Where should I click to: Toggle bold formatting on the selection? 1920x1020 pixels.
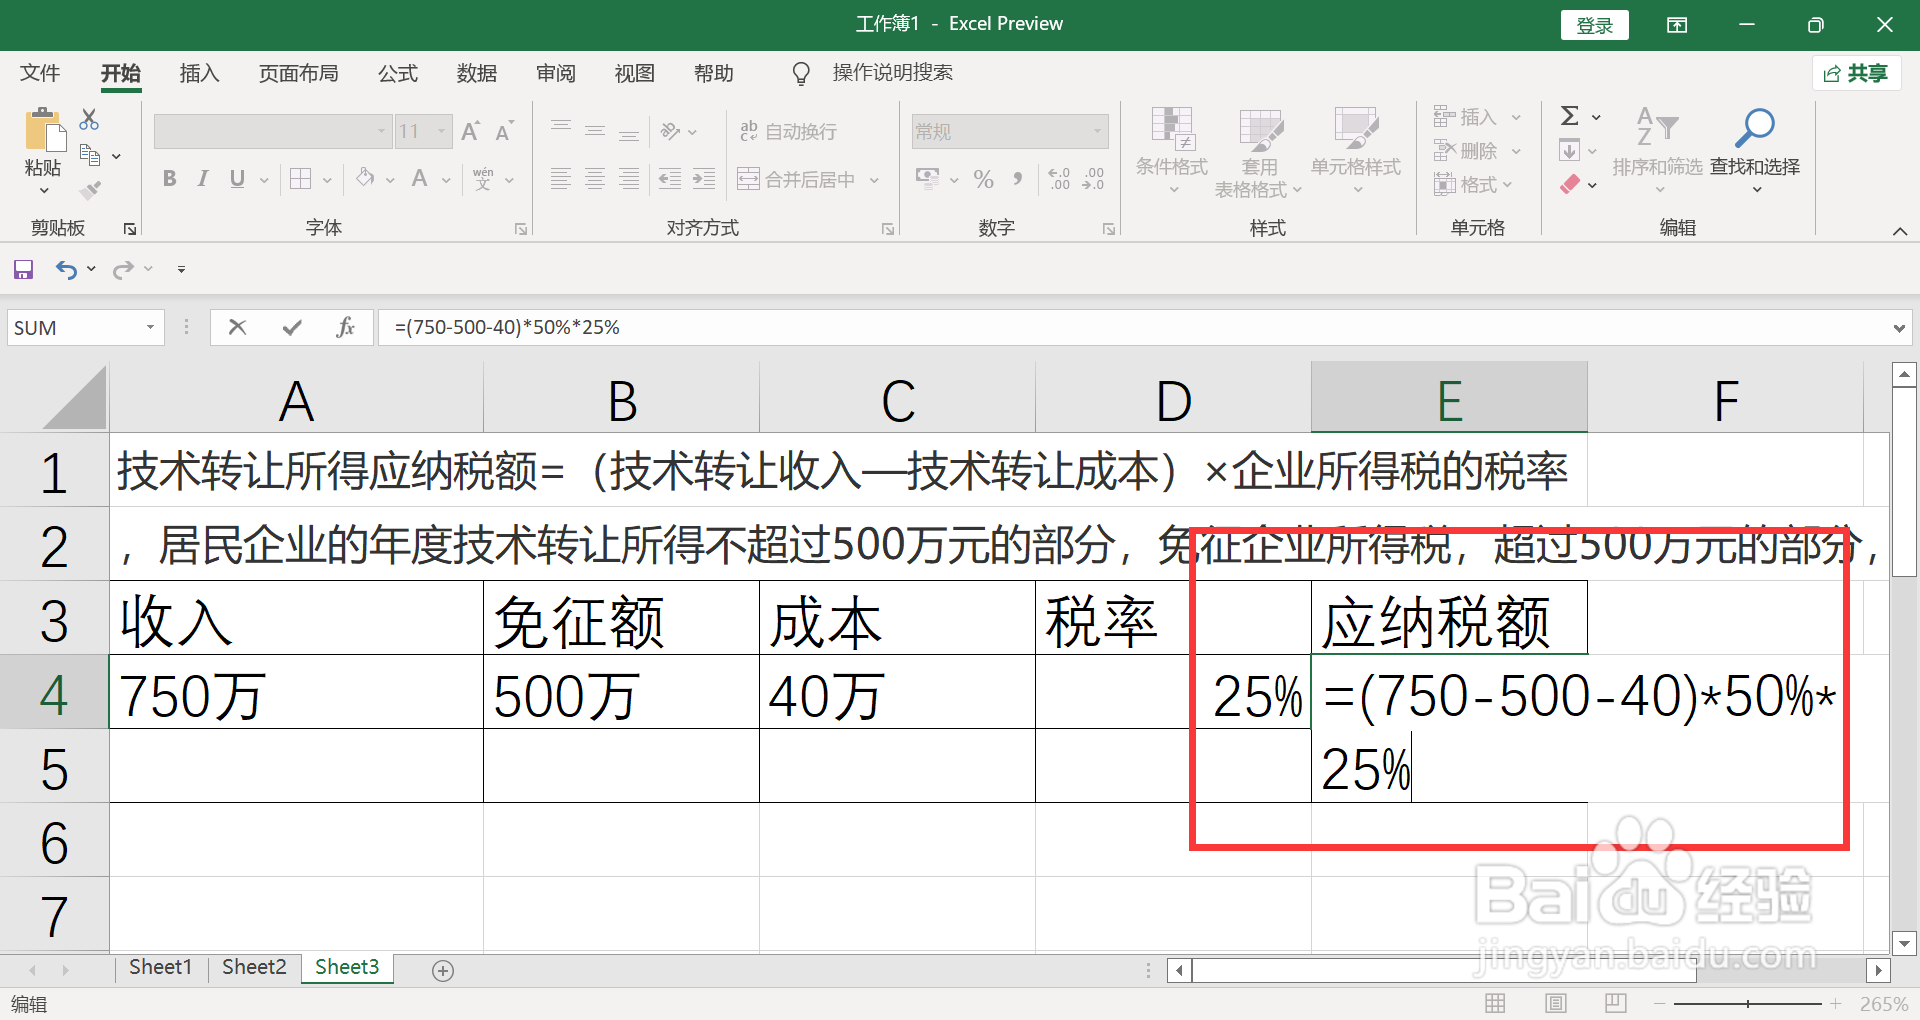(x=168, y=179)
